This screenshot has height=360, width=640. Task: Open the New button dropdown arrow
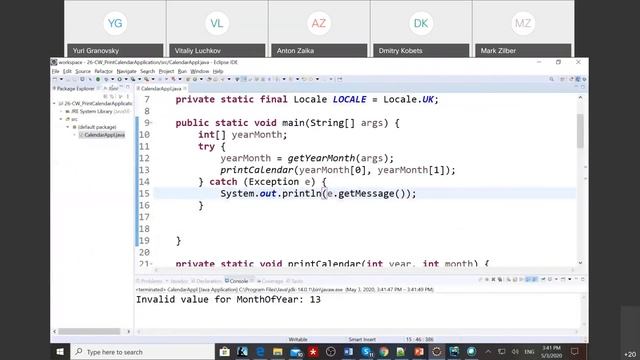pyautogui.click(x=61, y=79)
